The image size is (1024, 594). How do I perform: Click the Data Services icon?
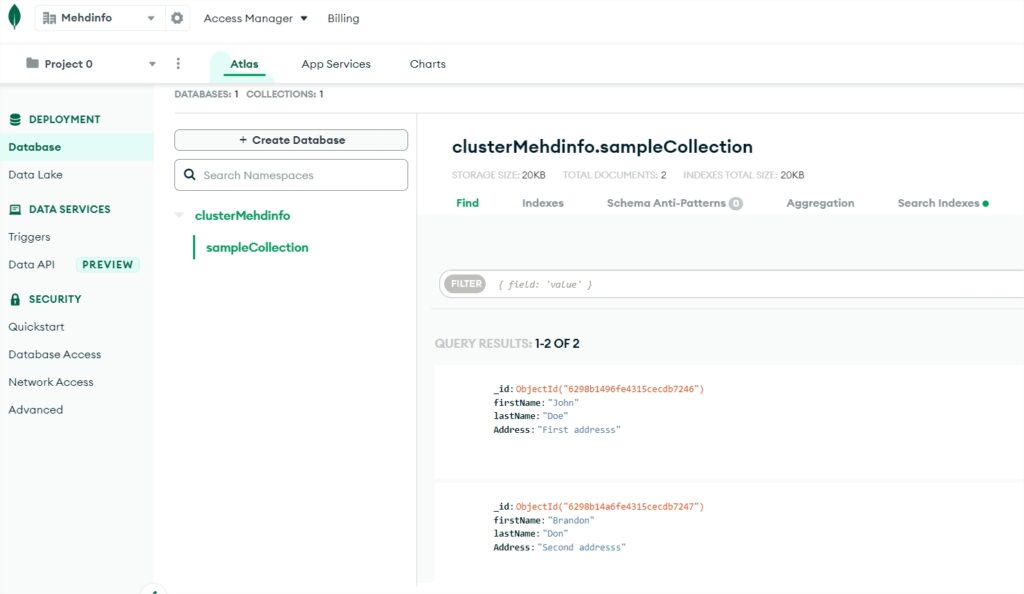pyautogui.click(x=15, y=210)
